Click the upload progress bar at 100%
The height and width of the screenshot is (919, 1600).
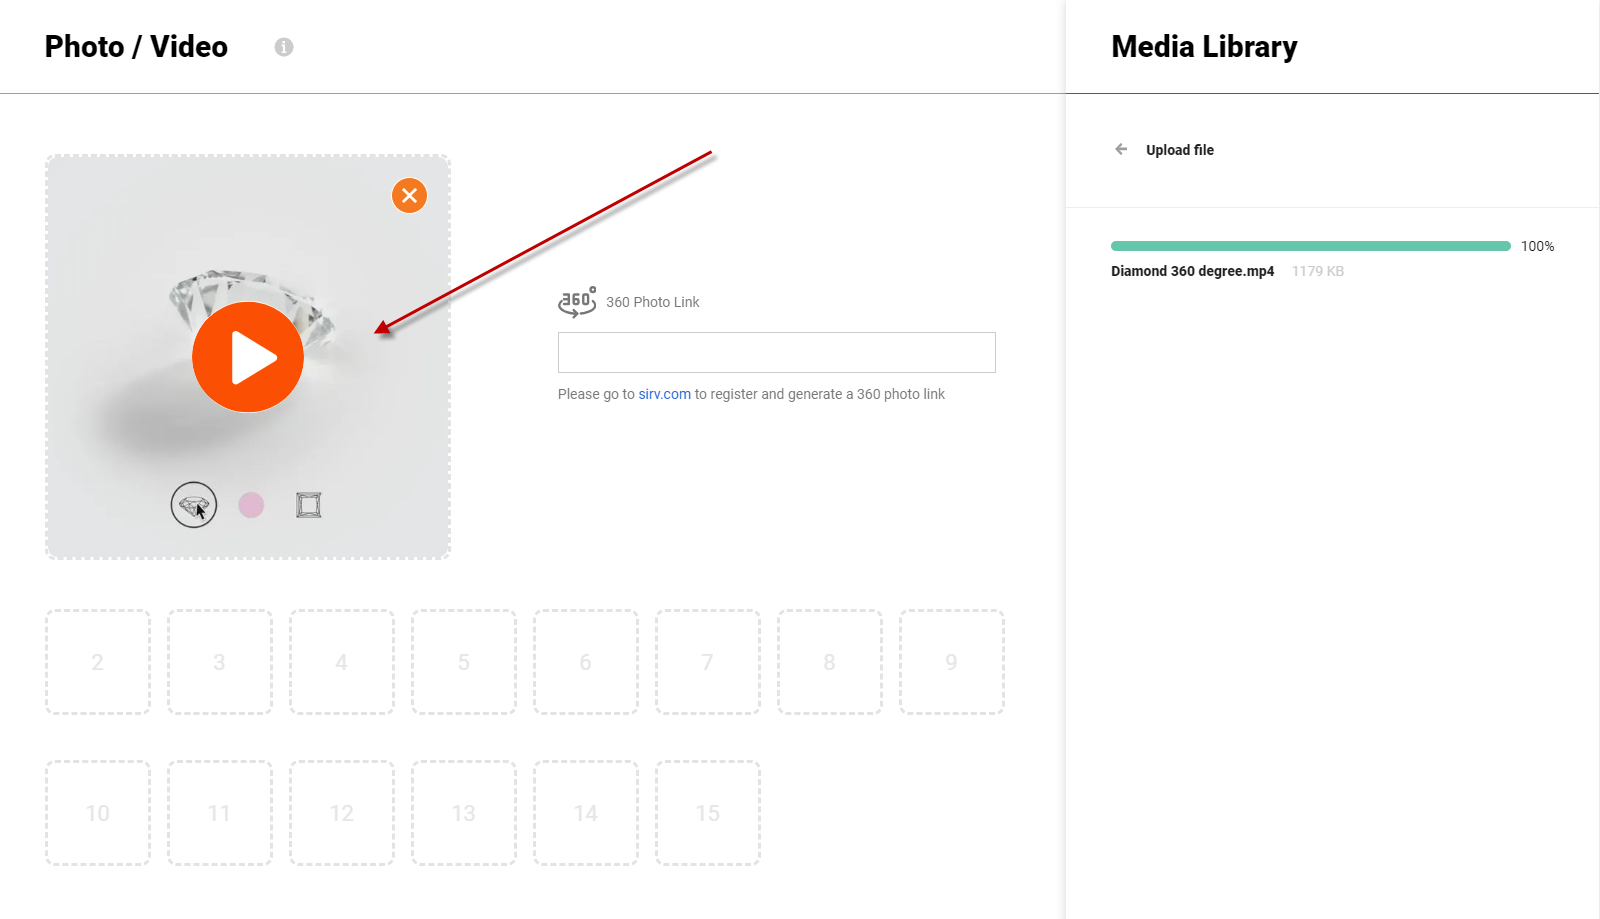click(1311, 246)
